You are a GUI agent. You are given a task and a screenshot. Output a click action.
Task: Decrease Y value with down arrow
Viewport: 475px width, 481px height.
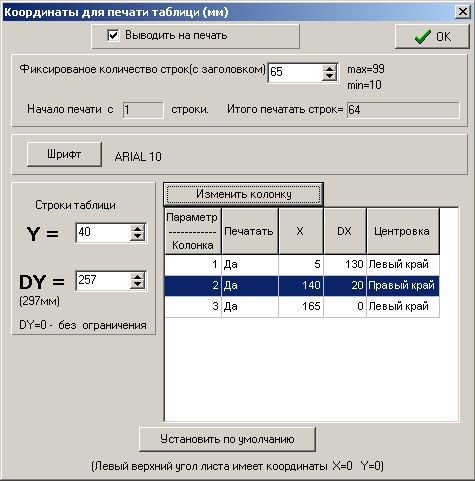(137, 237)
